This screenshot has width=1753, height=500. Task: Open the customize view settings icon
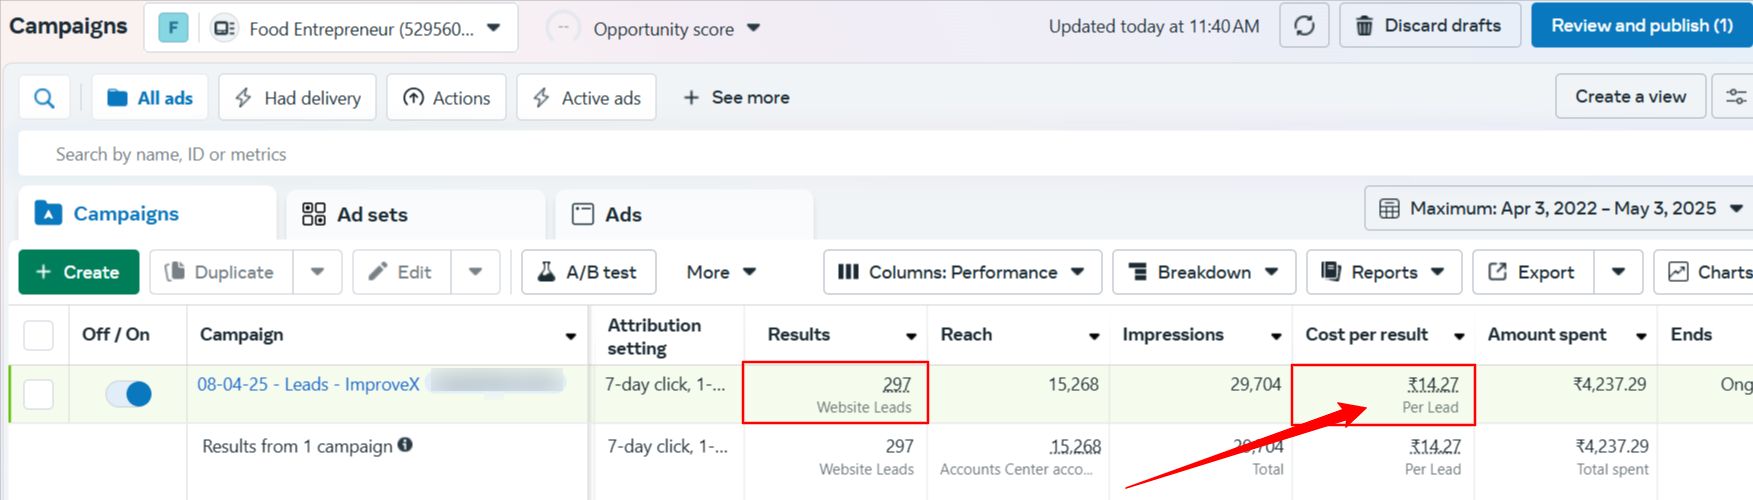tap(1735, 97)
